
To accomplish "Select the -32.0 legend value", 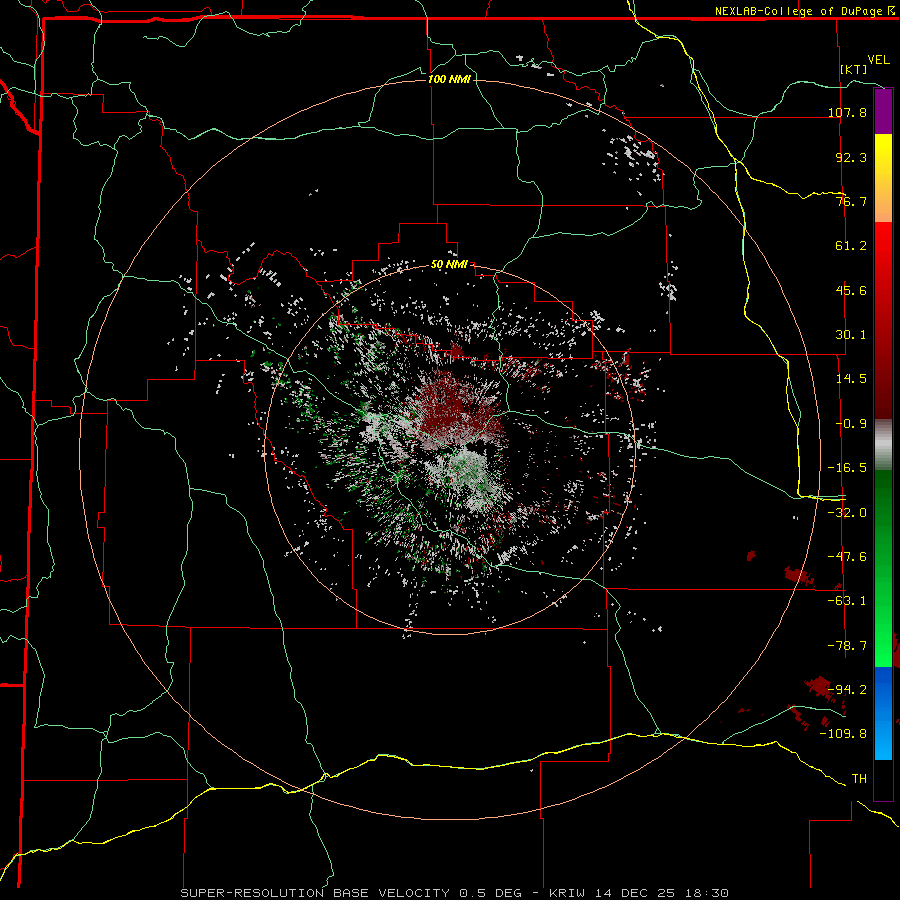I will [x=847, y=513].
